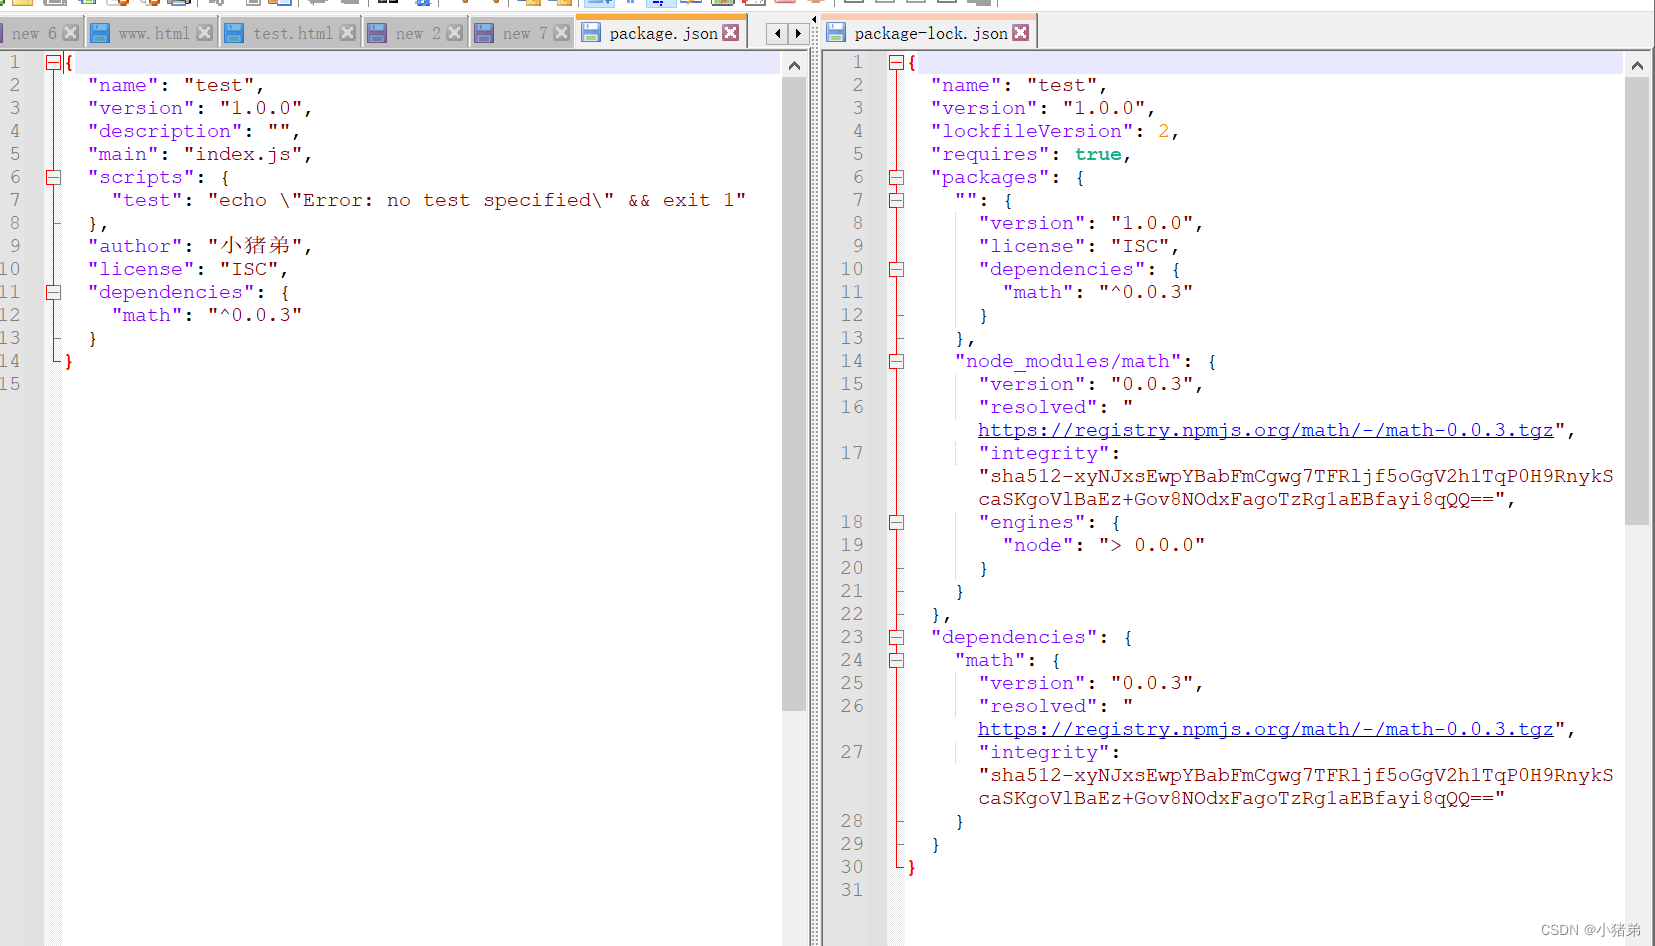Select the package-lock.json tab in the right view
The image size is (1655, 946).
929,33
